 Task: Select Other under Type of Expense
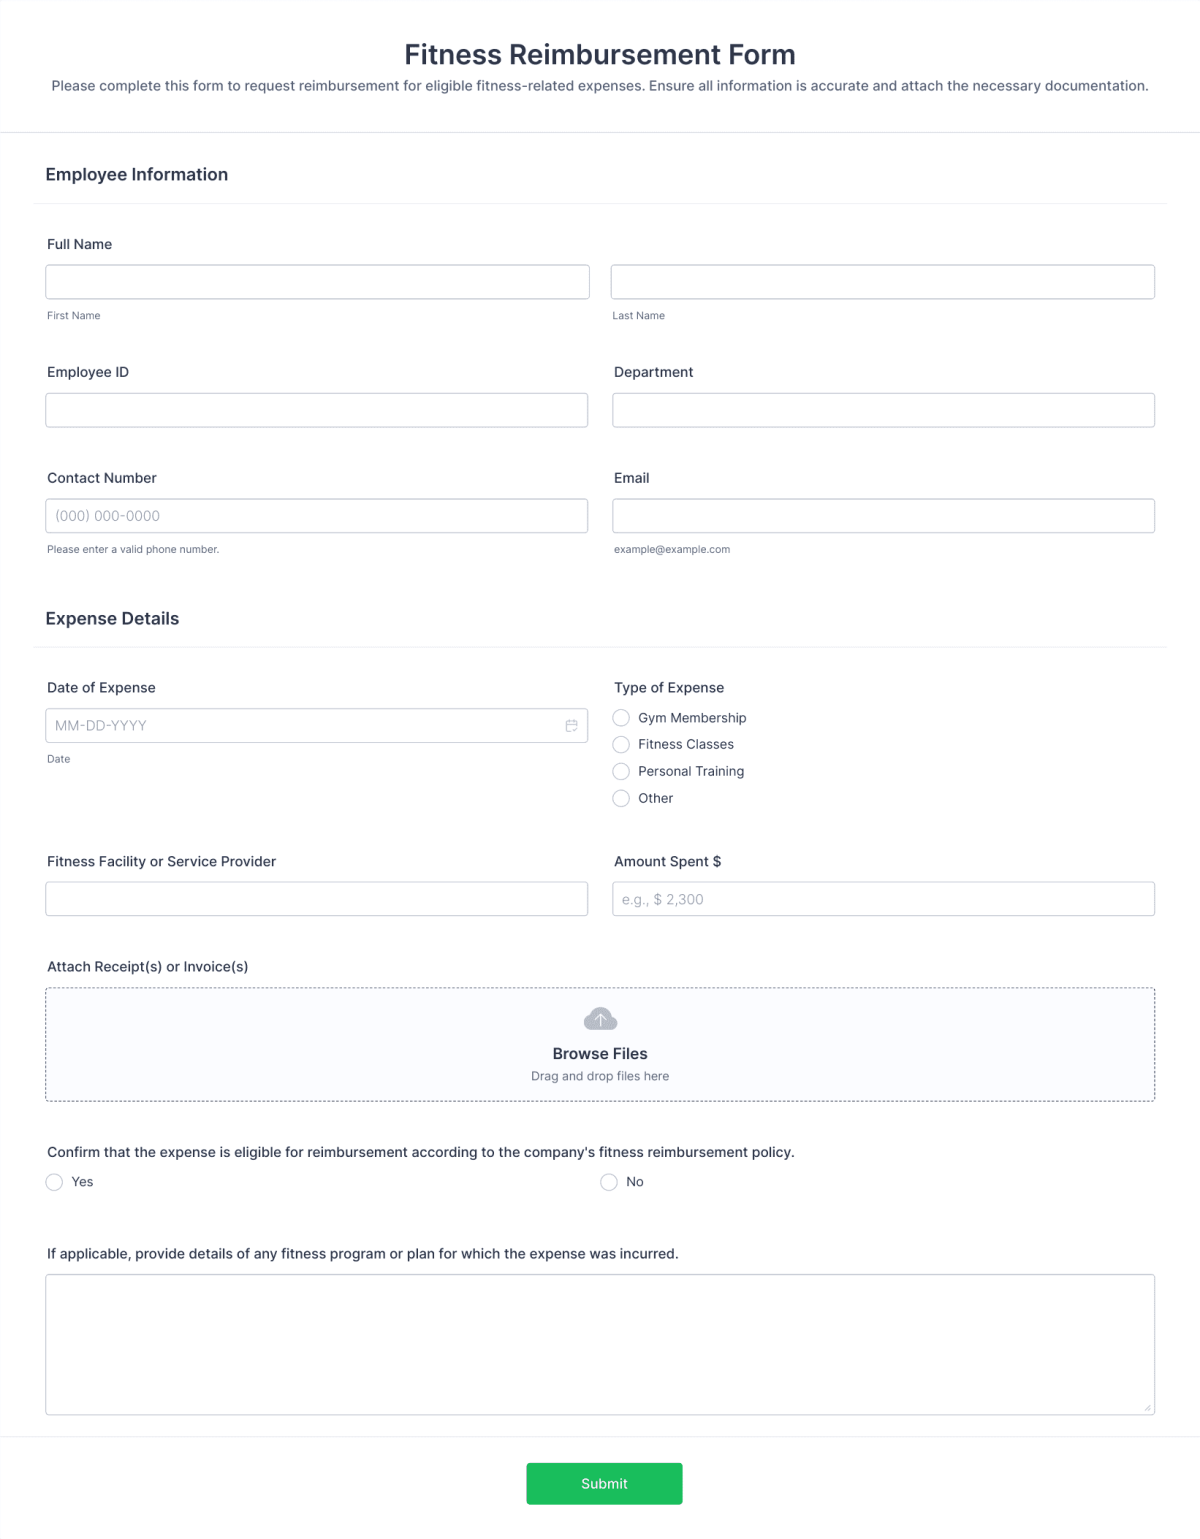tap(621, 798)
